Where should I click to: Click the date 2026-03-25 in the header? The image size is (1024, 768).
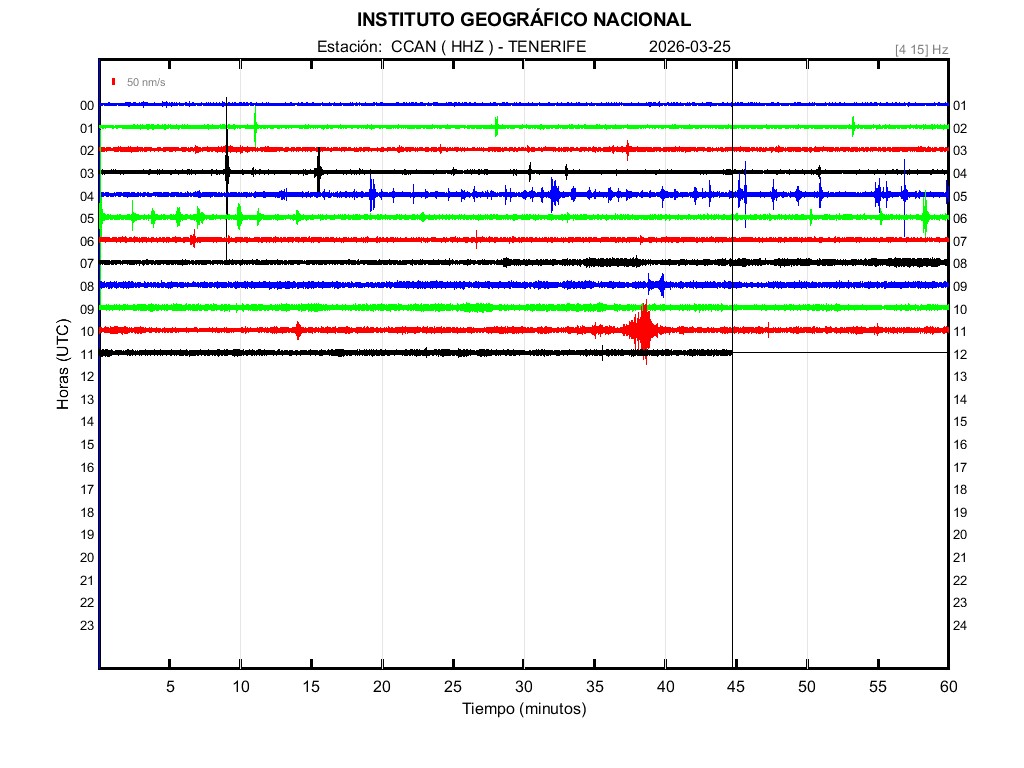click(x=690, y=47)
